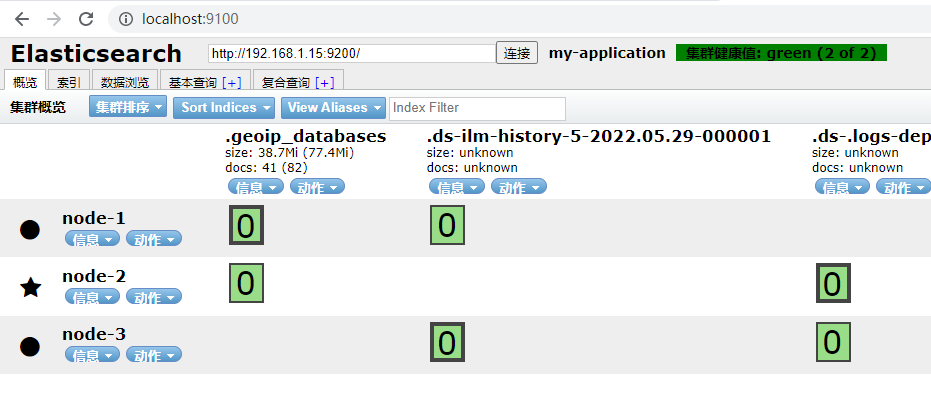Open 信息 dropdown for .ds-.logs index
The image size is (931, 401).
tap(843, 187)
